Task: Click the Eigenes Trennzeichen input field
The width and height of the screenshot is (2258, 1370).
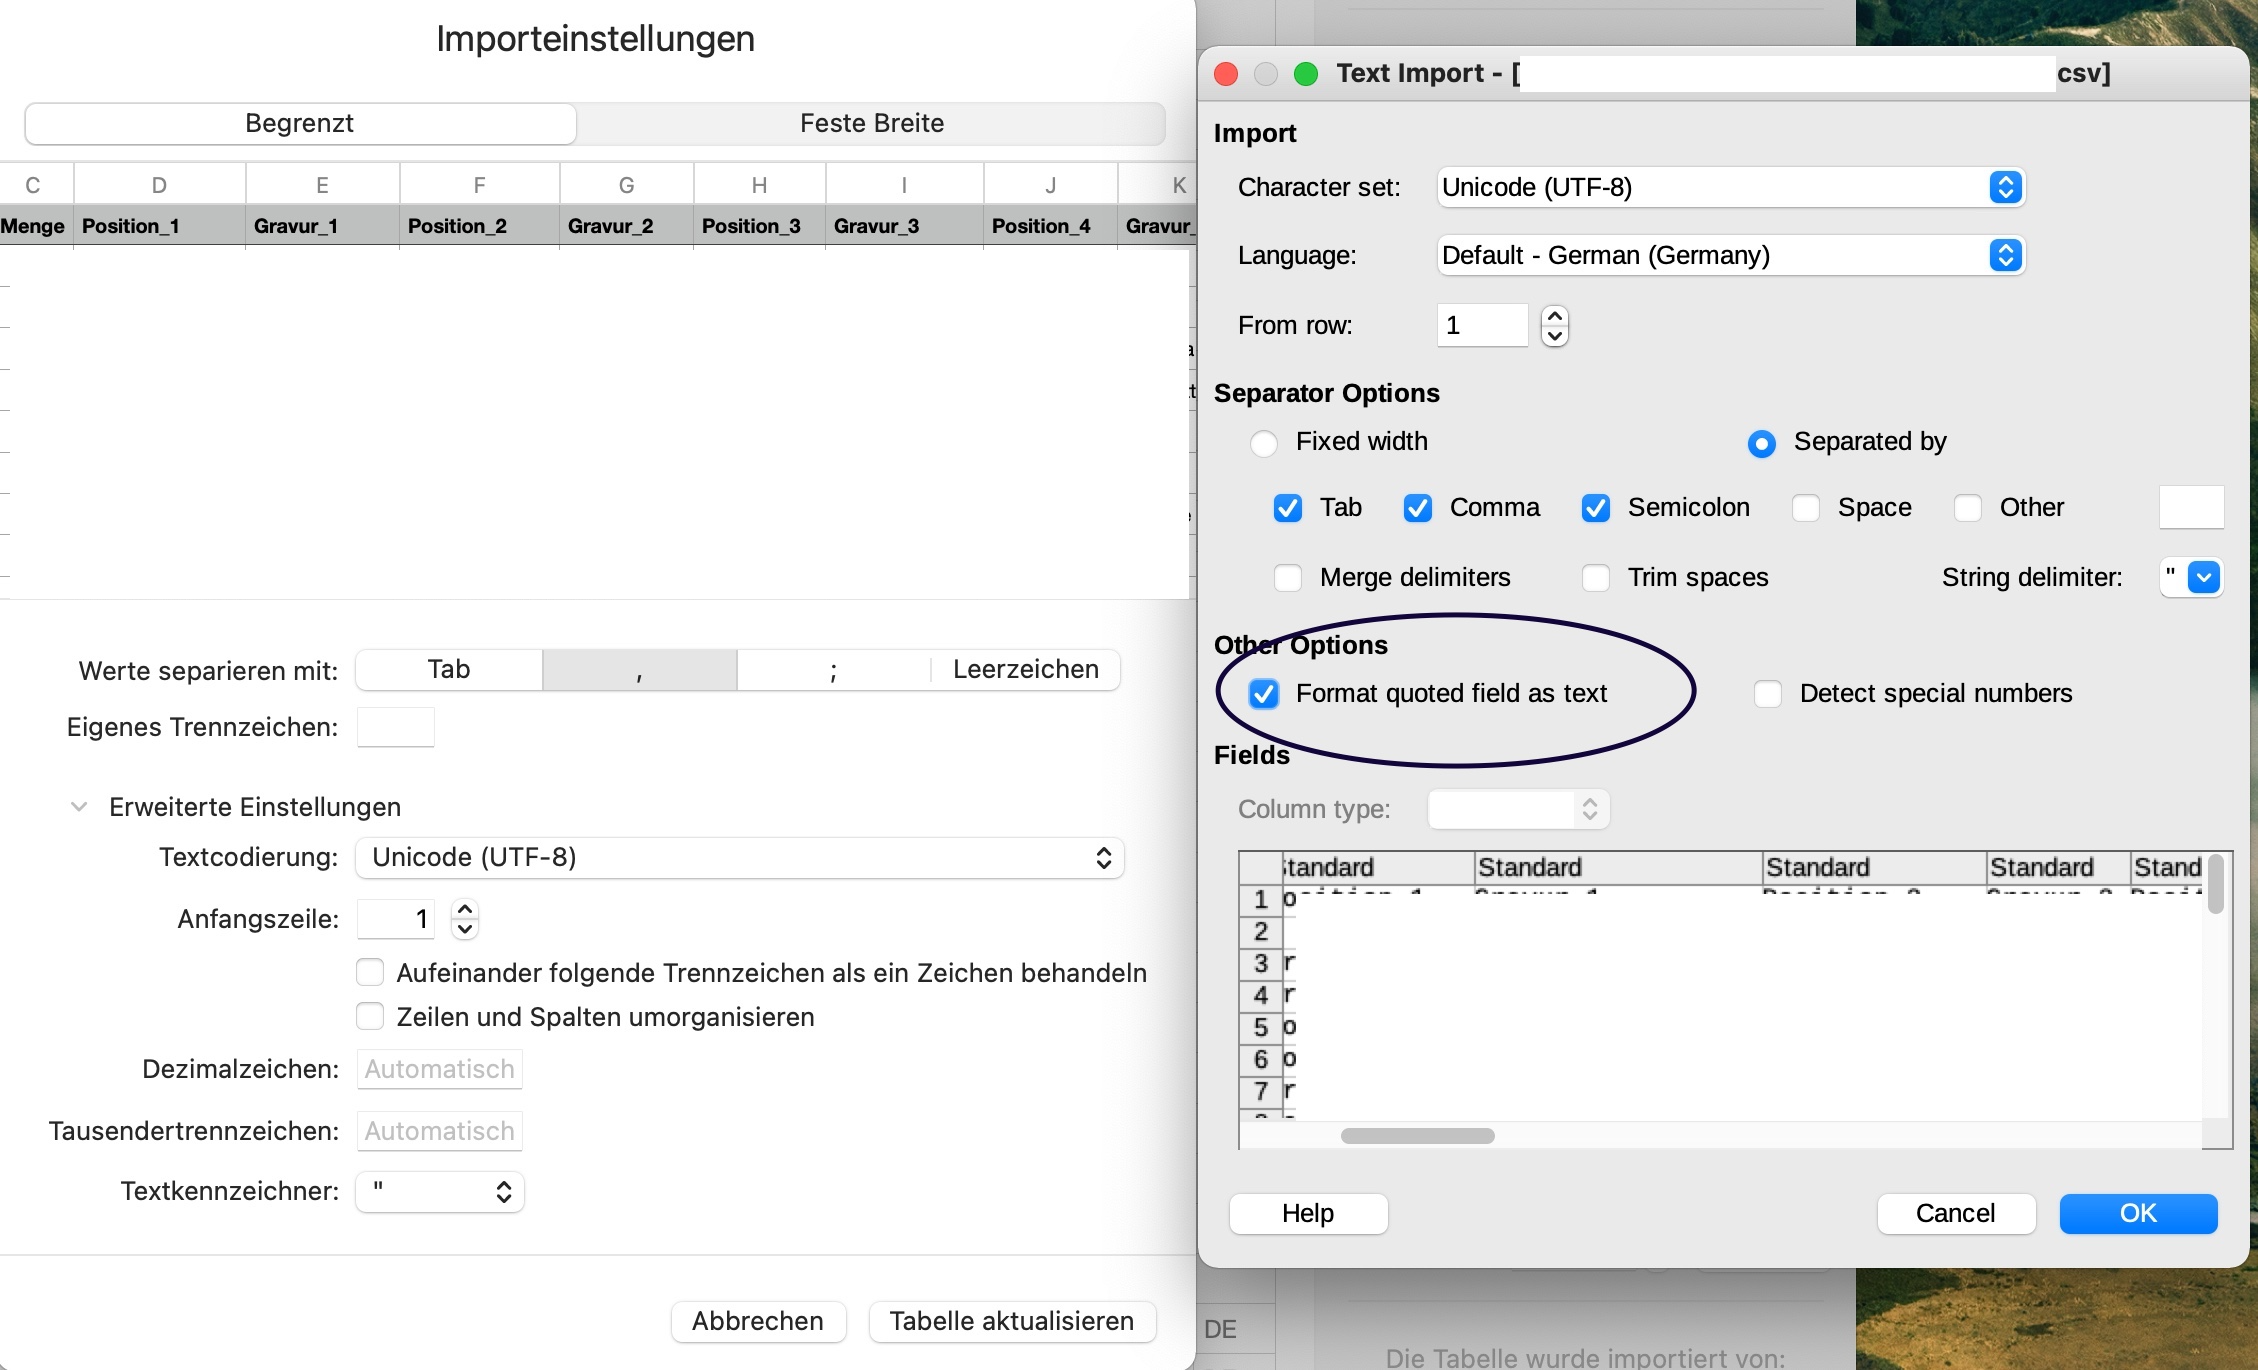Action: tap(396, 727)
